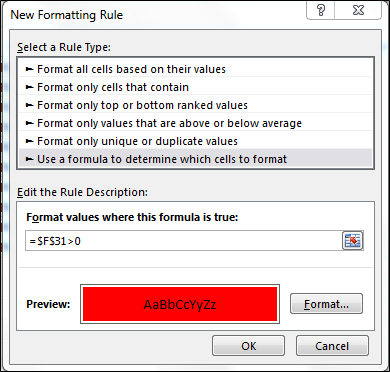
Task: Select 'Format only unique or duplicate values'
Action: coord(195,141)
